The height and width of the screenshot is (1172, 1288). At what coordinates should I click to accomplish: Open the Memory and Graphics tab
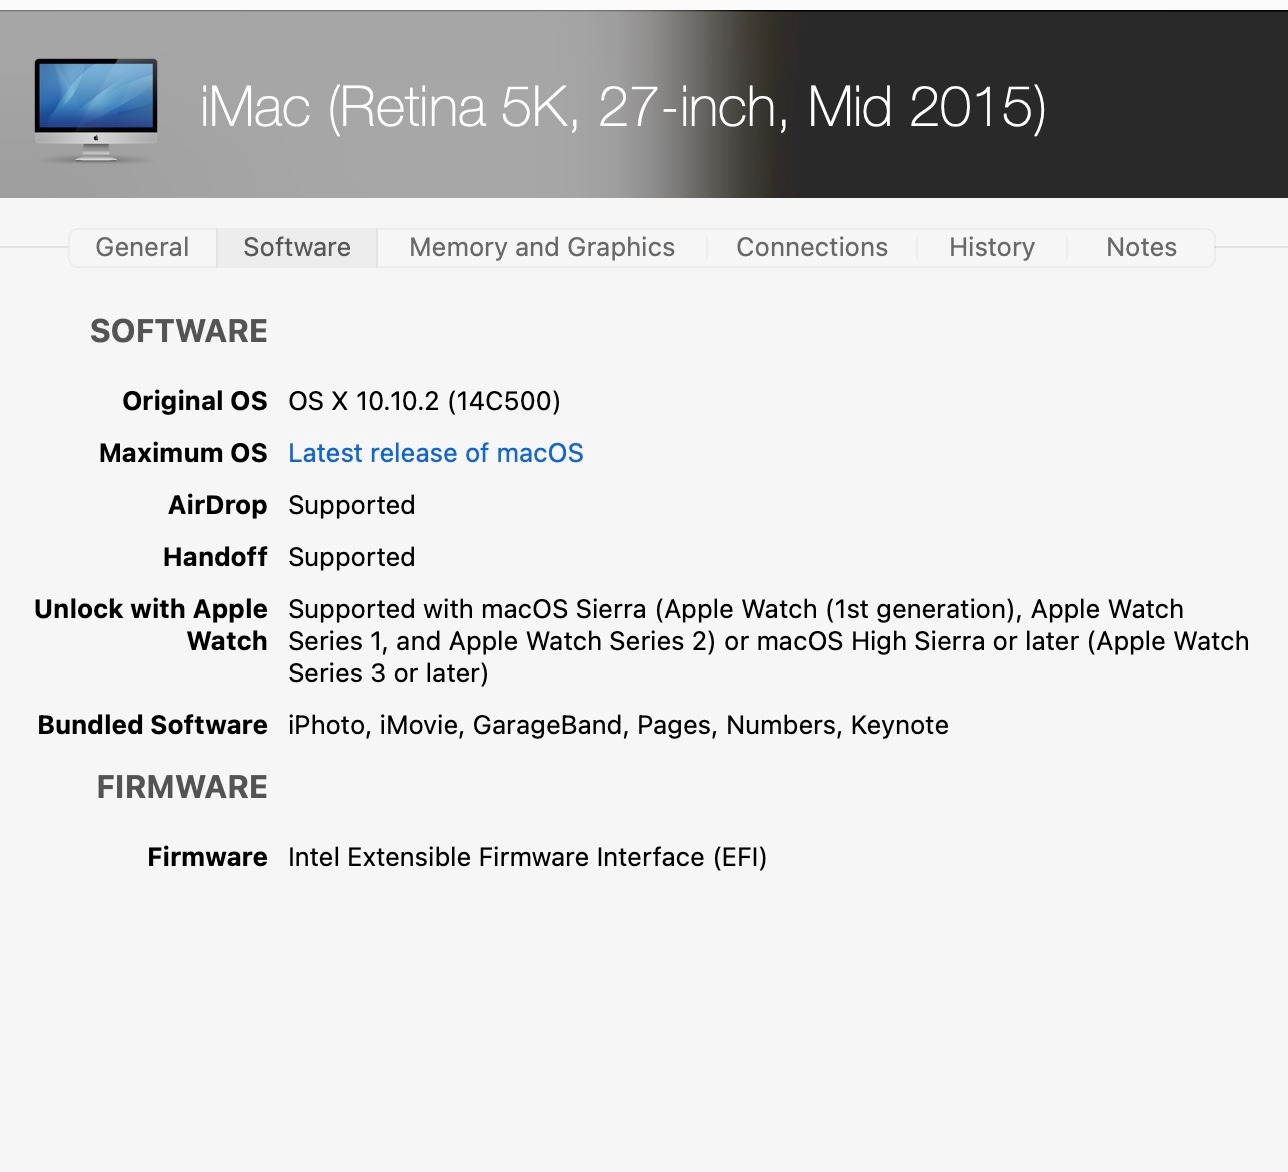pos(542,247)
